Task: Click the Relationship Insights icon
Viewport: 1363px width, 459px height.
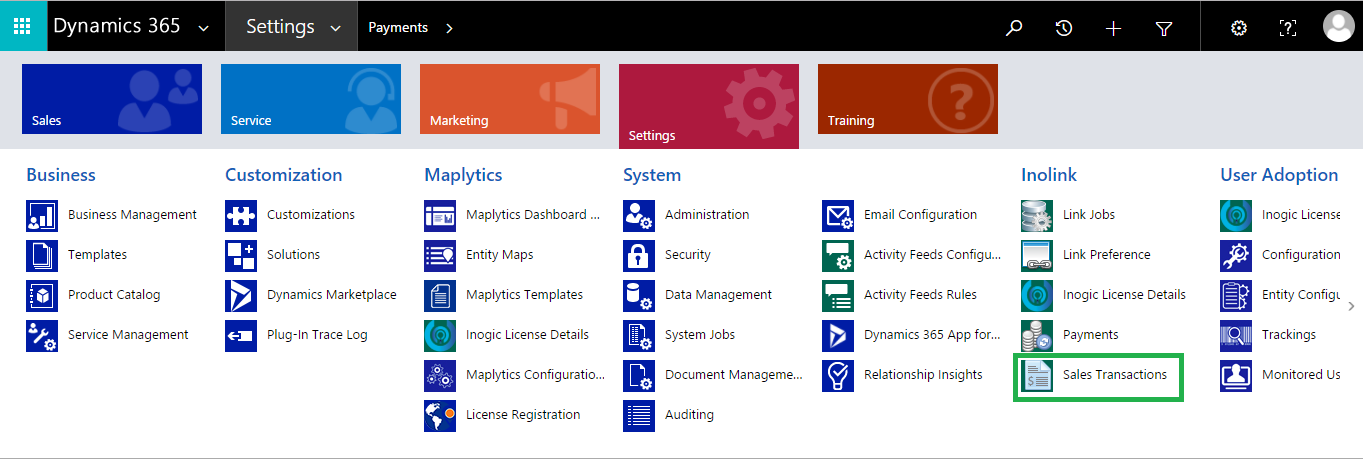Action: 838,375
